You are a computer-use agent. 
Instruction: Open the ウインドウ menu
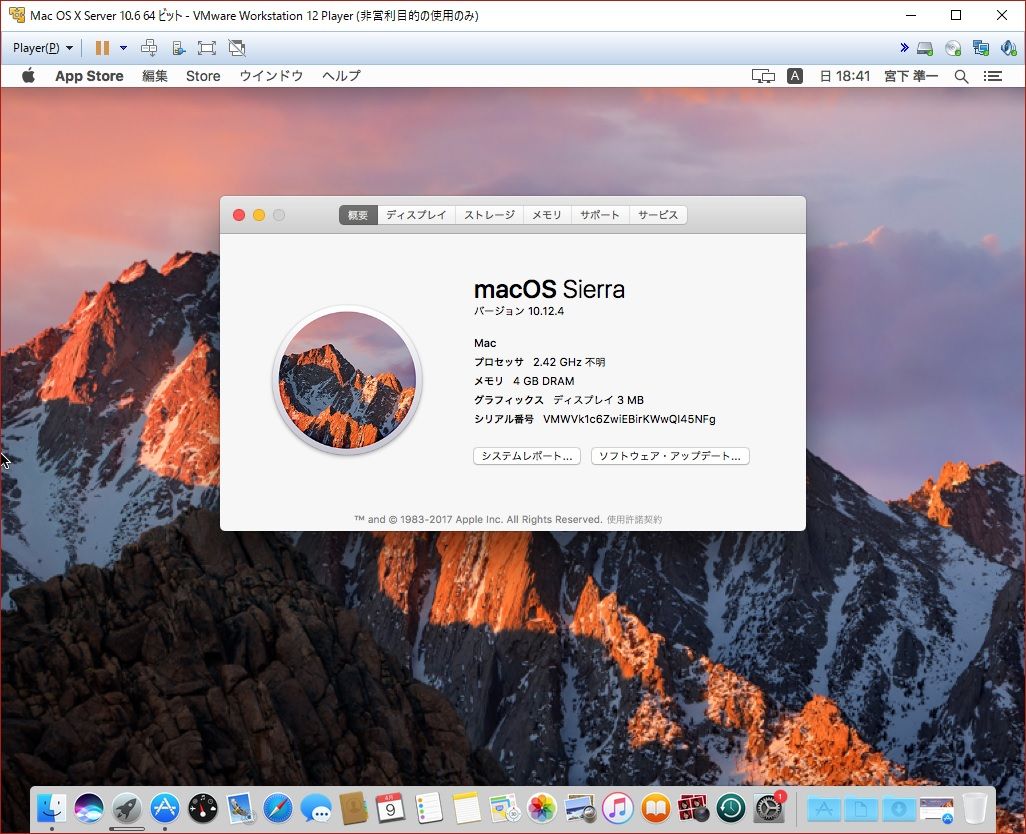click(271, 76)
